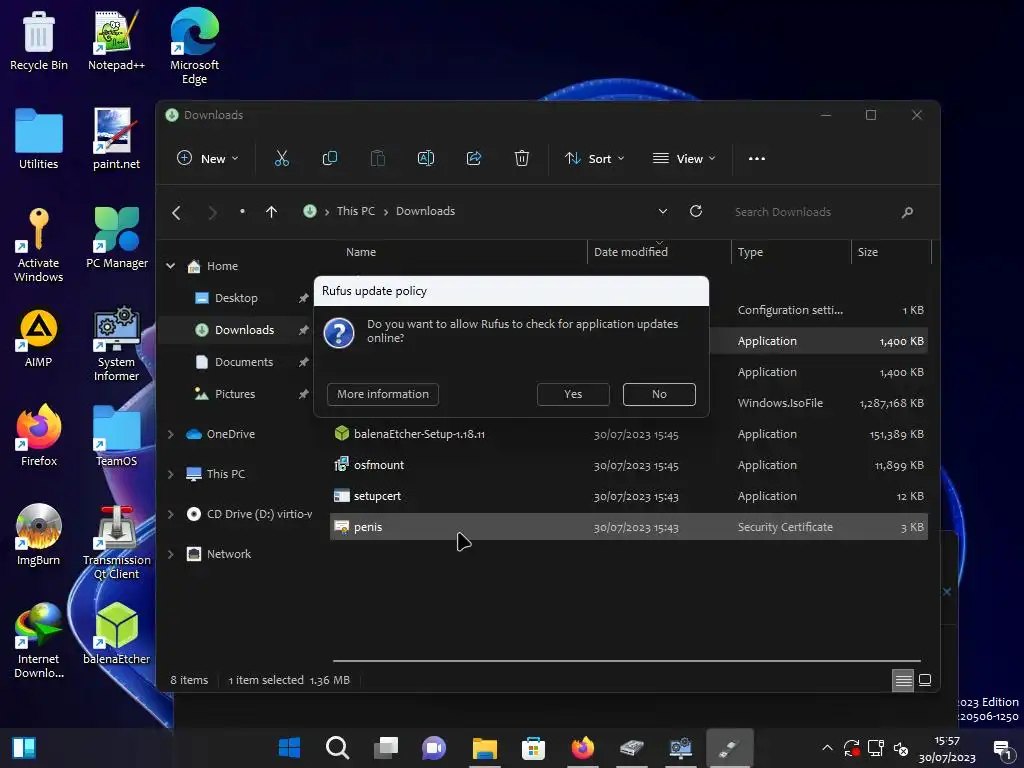Click the Refresh icon beside address bar
Screen dimensions: 1024x768
tap(696, 211)
